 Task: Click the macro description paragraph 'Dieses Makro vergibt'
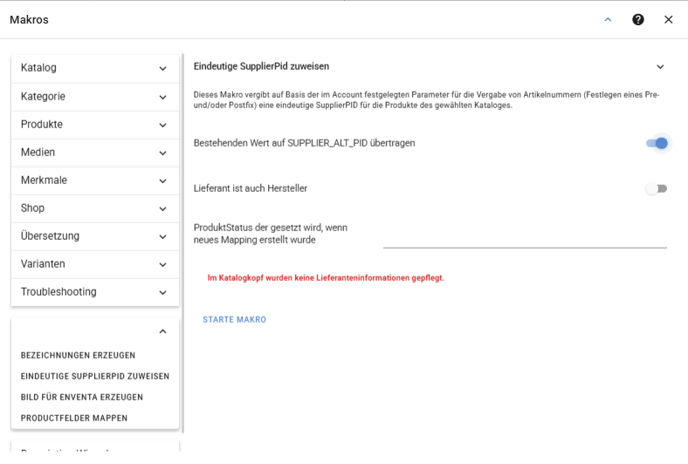(426, 100)
